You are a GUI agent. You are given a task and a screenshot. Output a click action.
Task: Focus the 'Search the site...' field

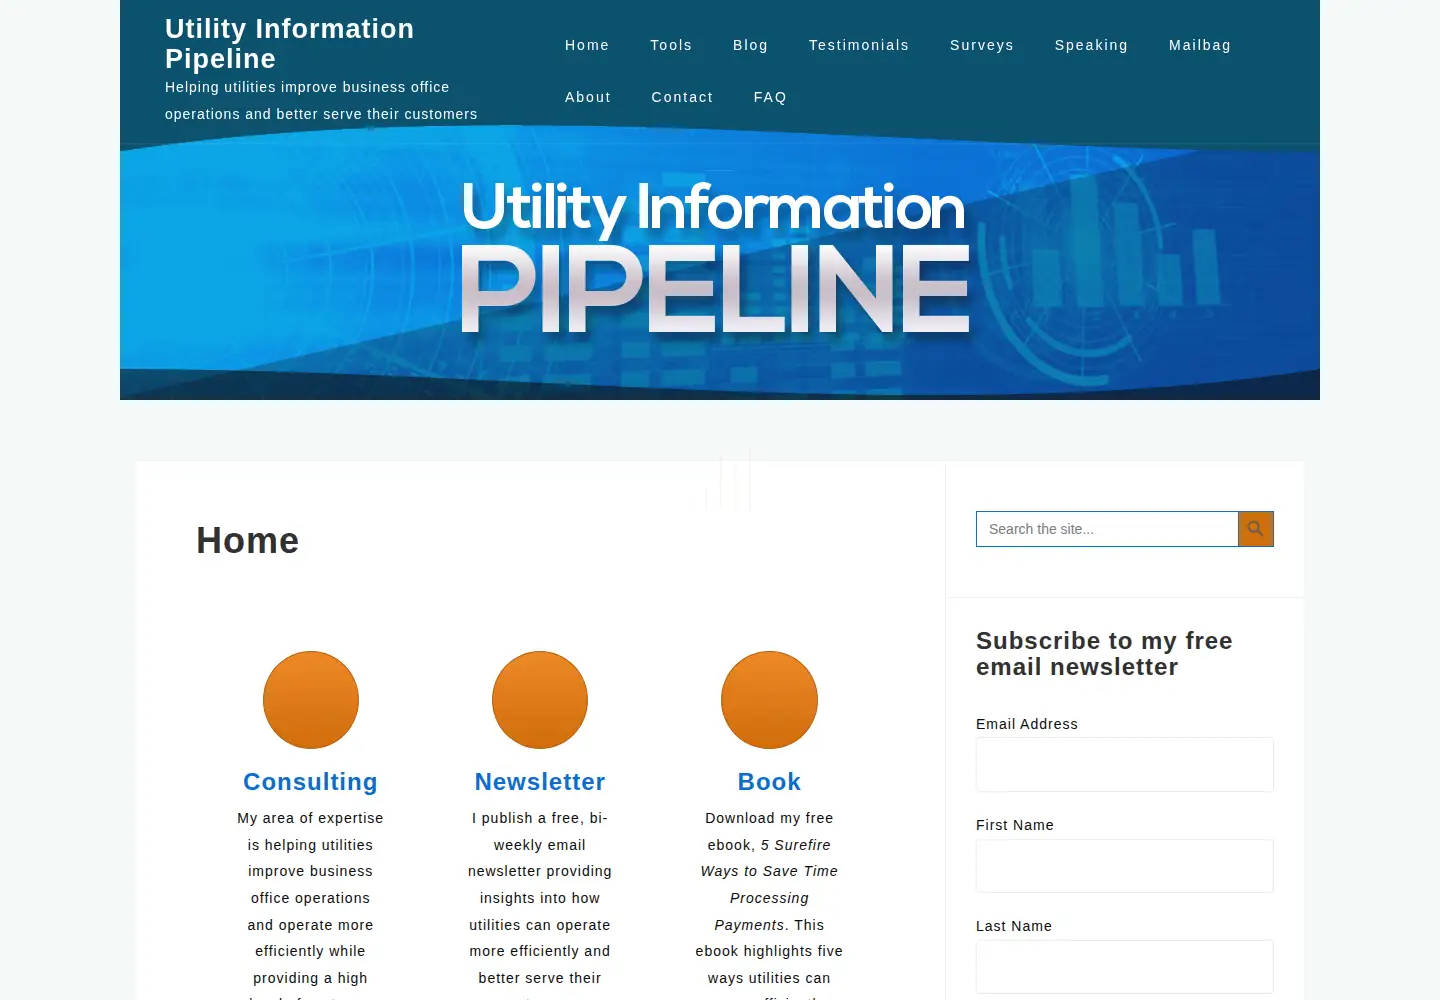pos(1107,529)
